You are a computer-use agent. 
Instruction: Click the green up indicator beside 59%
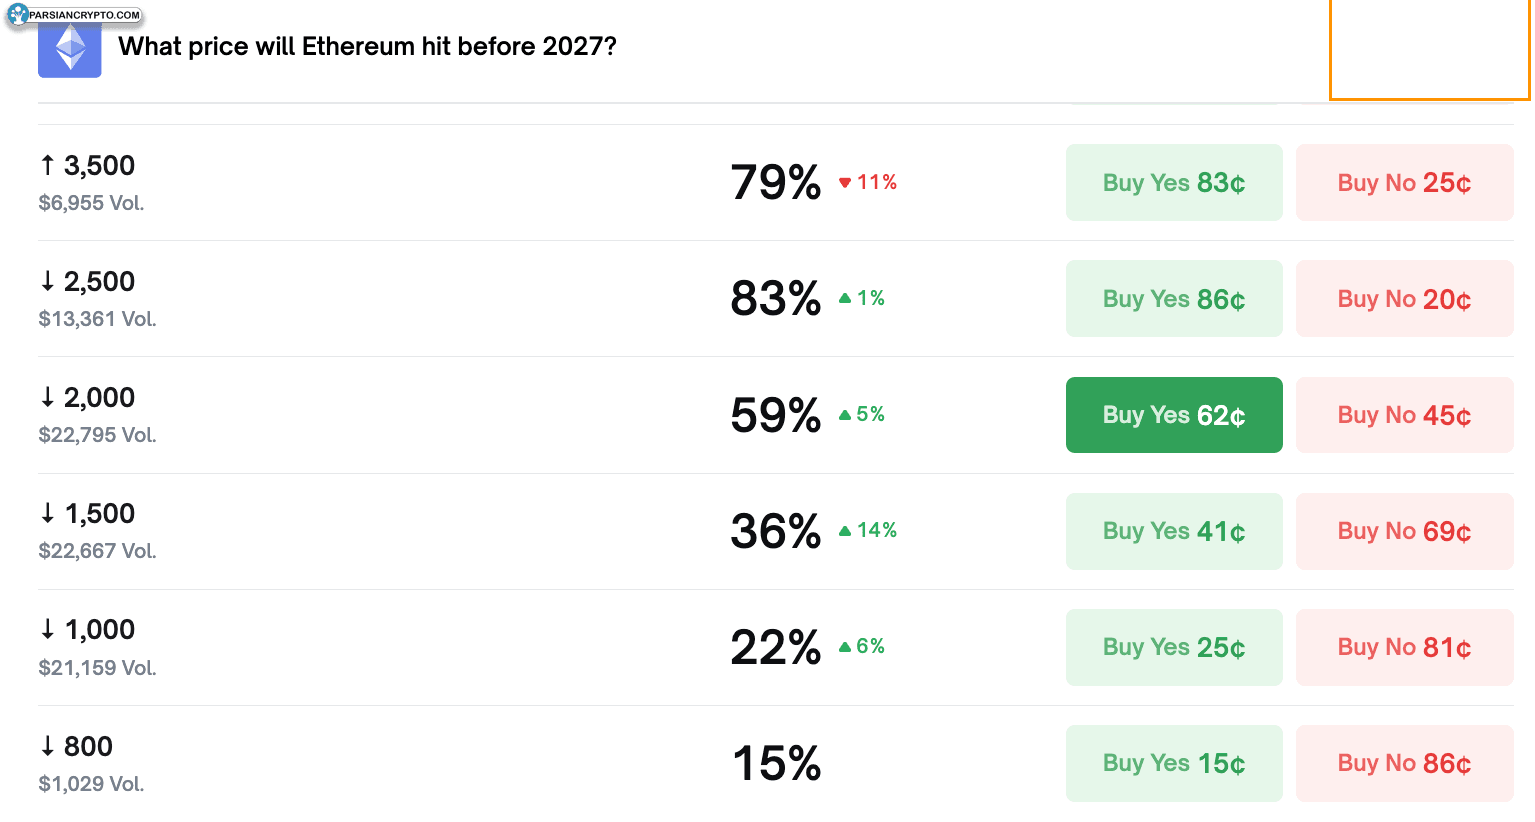coord(862,414)
